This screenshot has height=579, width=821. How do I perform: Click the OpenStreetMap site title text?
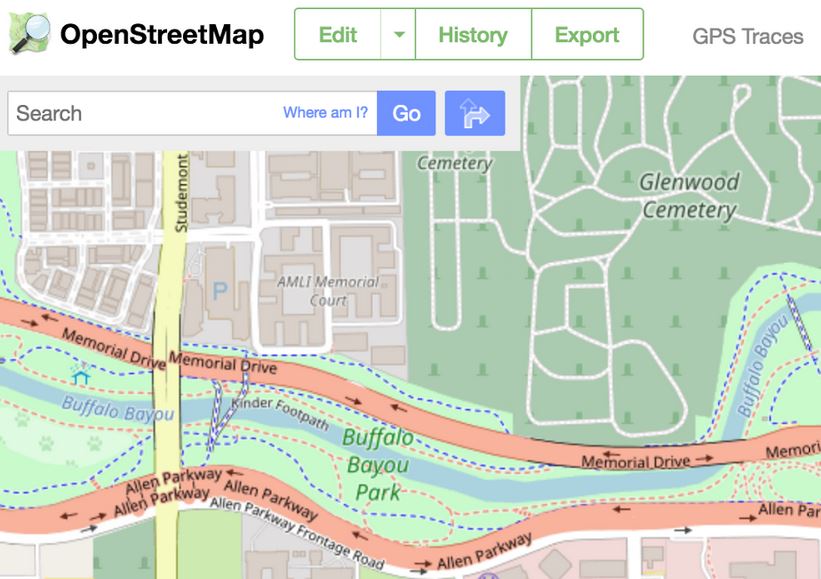162,35
